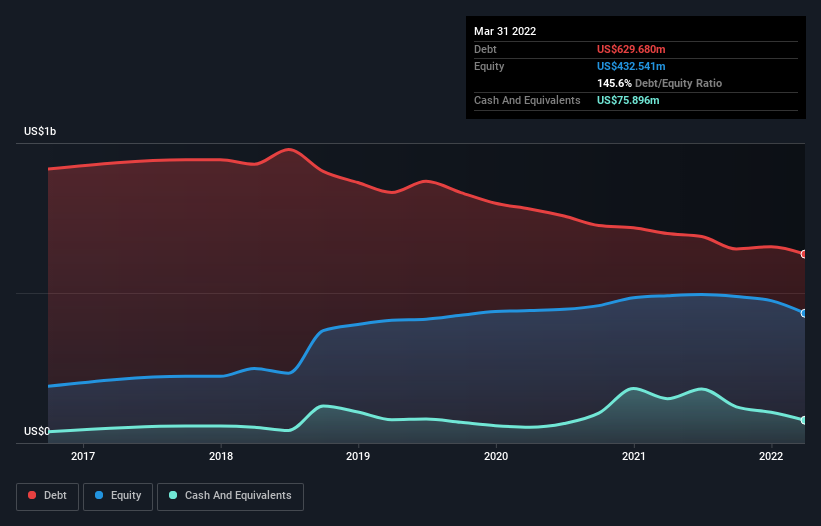Screen dimensions: 821x526
Task: Click the red Debt endpoint marker
Action: pos(804,254)
